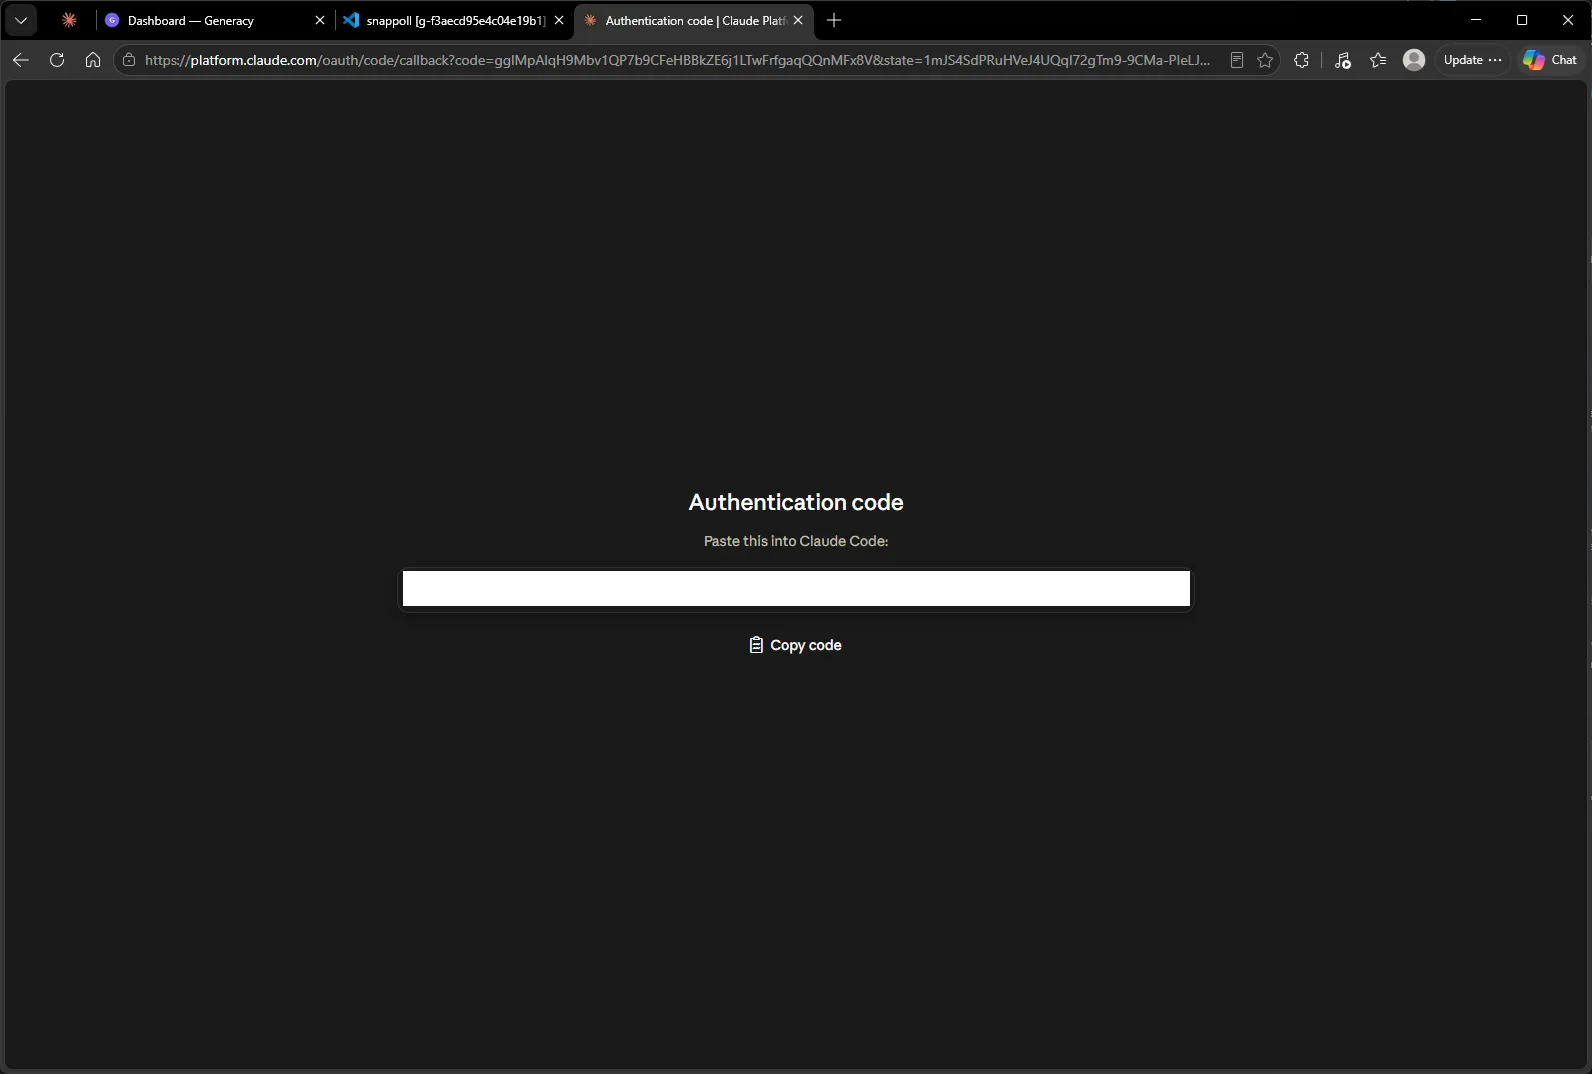This screenshot has width=1592, height=1074.
Task: Close the snappoll tab
Action: (559, 20)
